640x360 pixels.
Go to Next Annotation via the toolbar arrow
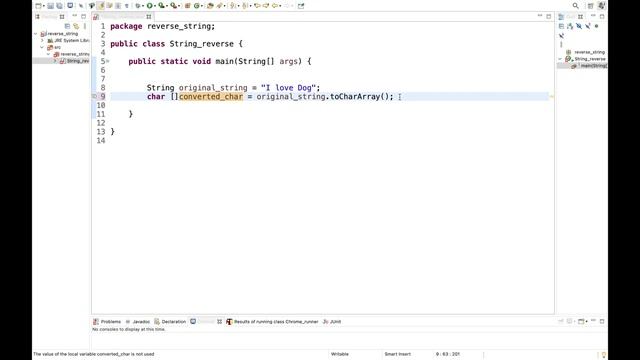click(x=233, y=6)
